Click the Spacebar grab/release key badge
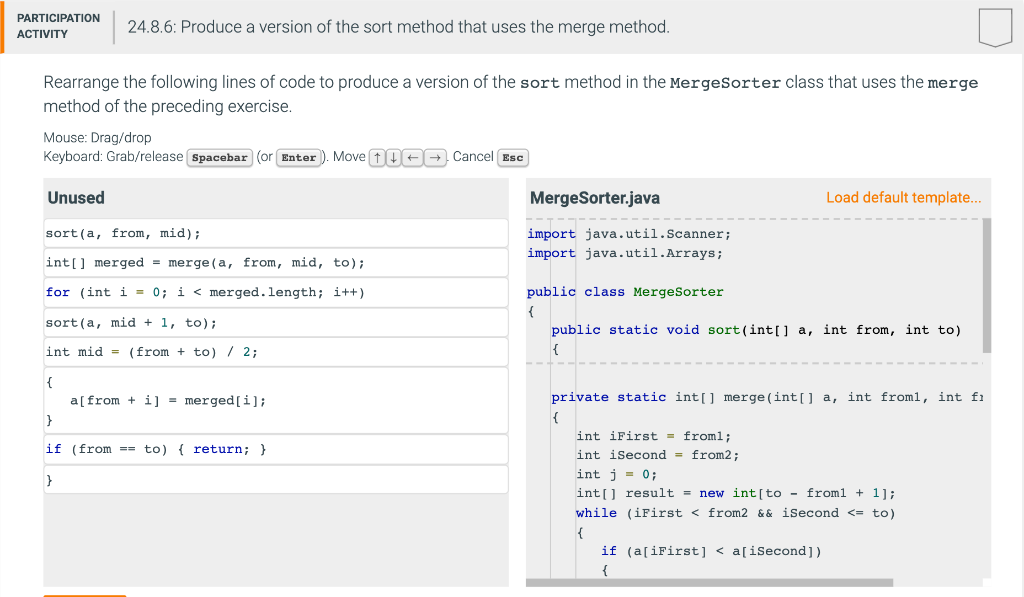This screenshot has width=1024, height=597. point(219,157)
